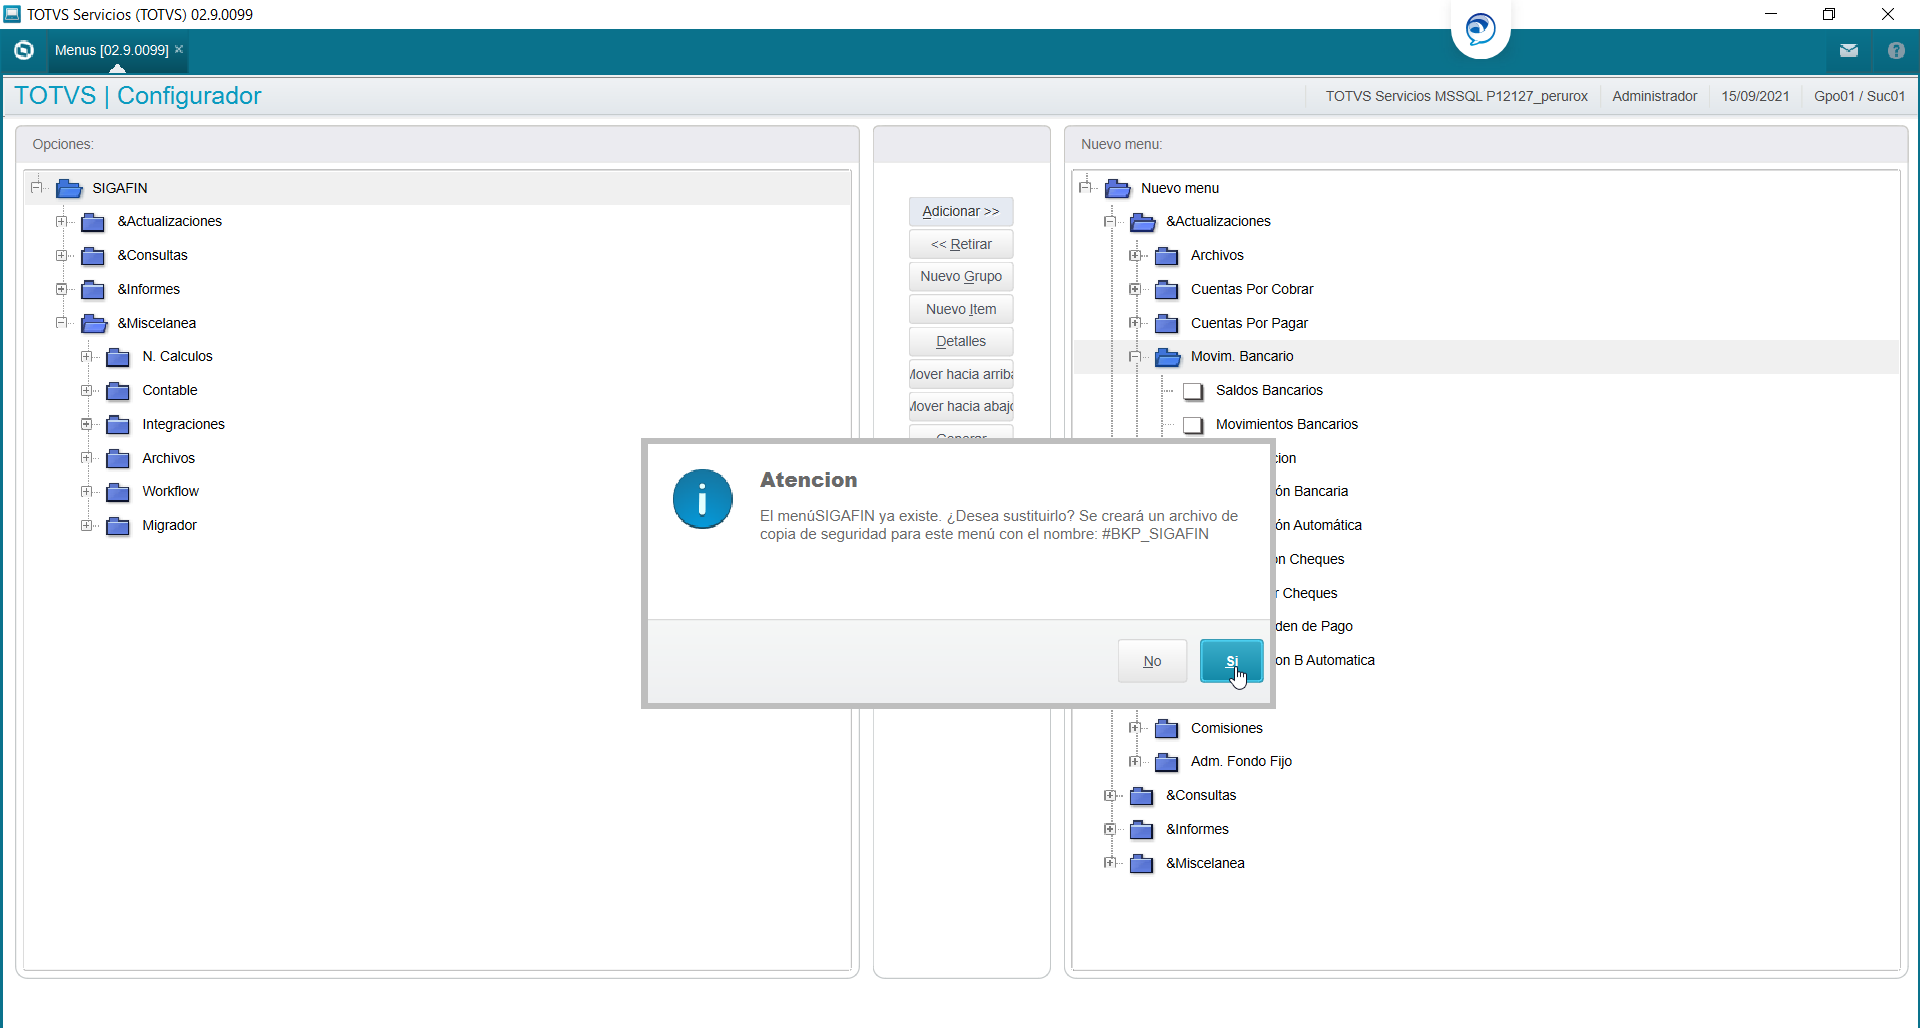Viewport: 1920px width, 1028px height.
Task: Open Detalles for the selected item
Action: pyautogui.click(x=961, y=341)
